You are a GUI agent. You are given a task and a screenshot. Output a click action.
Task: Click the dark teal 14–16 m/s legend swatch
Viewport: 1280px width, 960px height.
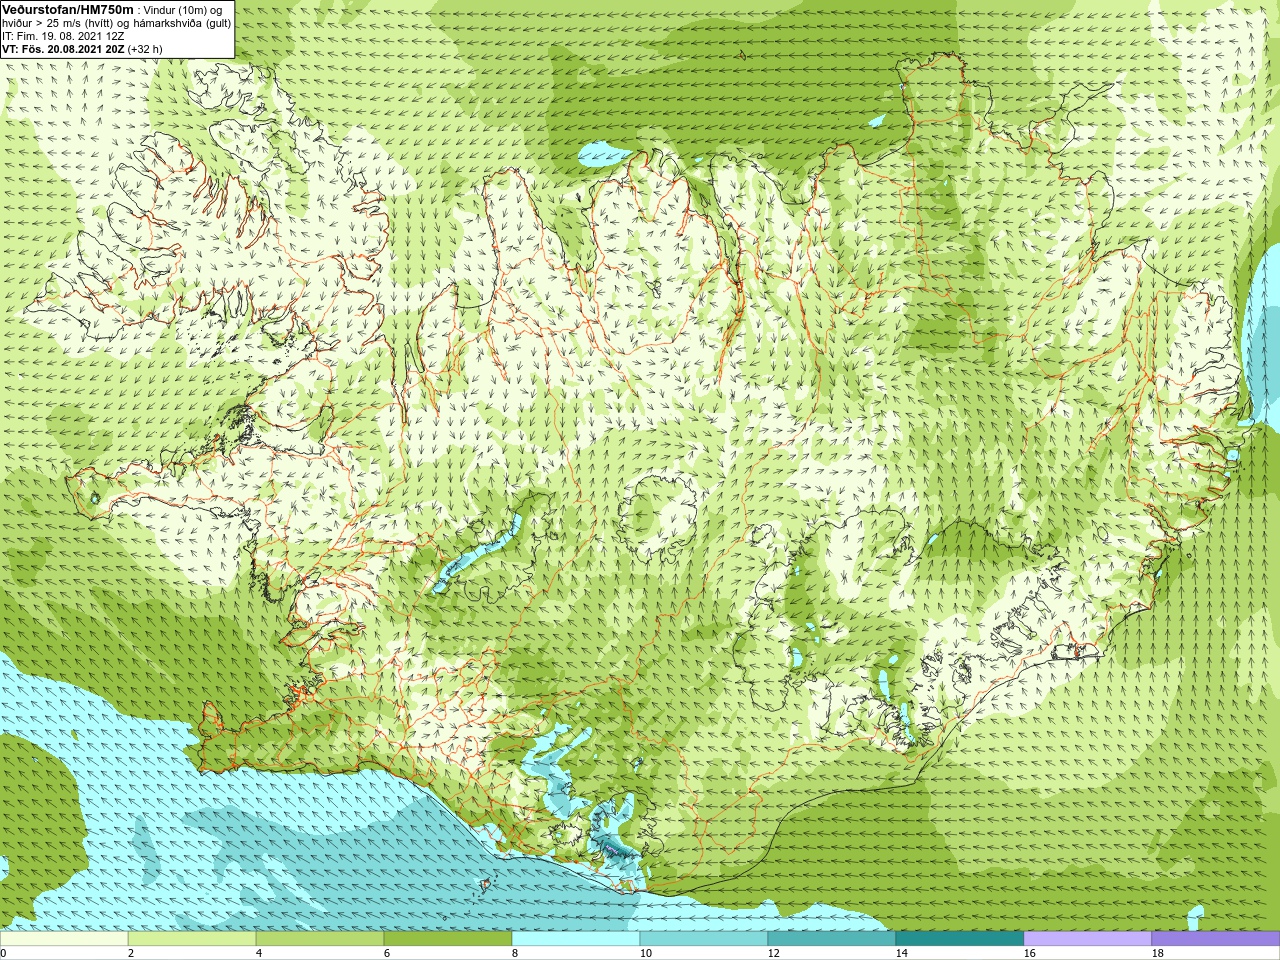coord(960,939)
